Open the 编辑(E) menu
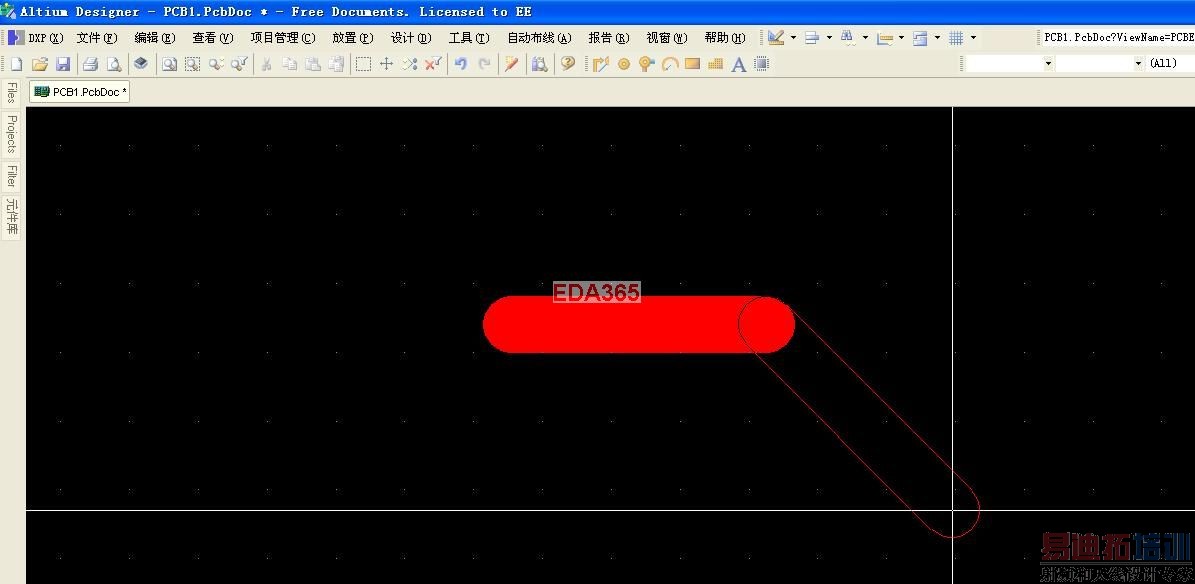This screenshot has height=584, width=1195. (155, 37)
